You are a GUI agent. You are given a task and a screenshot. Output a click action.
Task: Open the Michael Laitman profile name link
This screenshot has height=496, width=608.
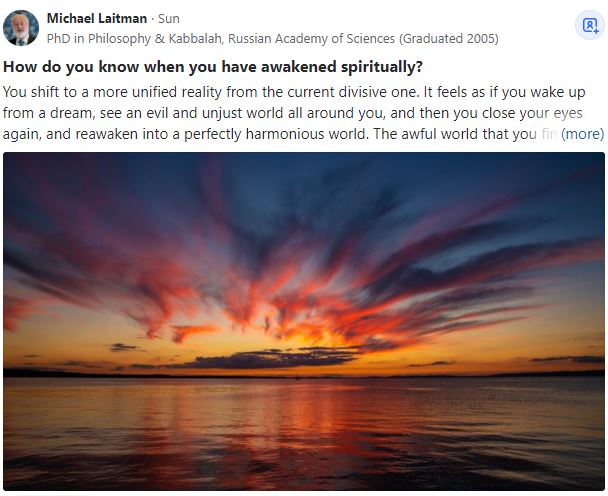click(x=97, y=19)
